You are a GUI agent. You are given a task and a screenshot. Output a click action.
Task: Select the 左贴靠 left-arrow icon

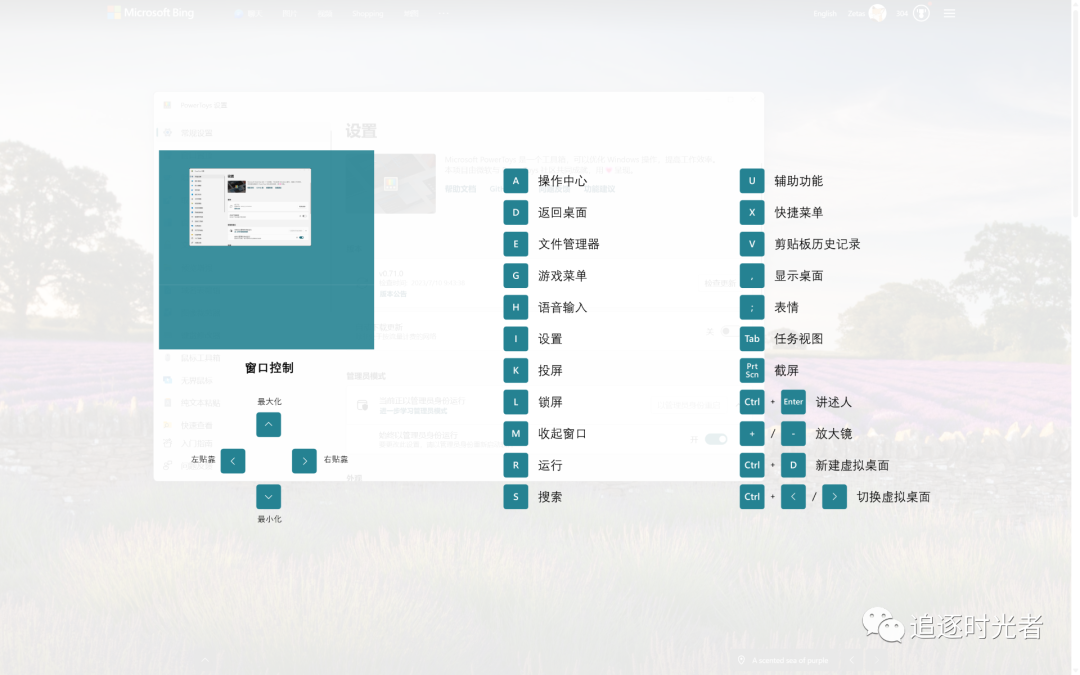click(232, 461)
